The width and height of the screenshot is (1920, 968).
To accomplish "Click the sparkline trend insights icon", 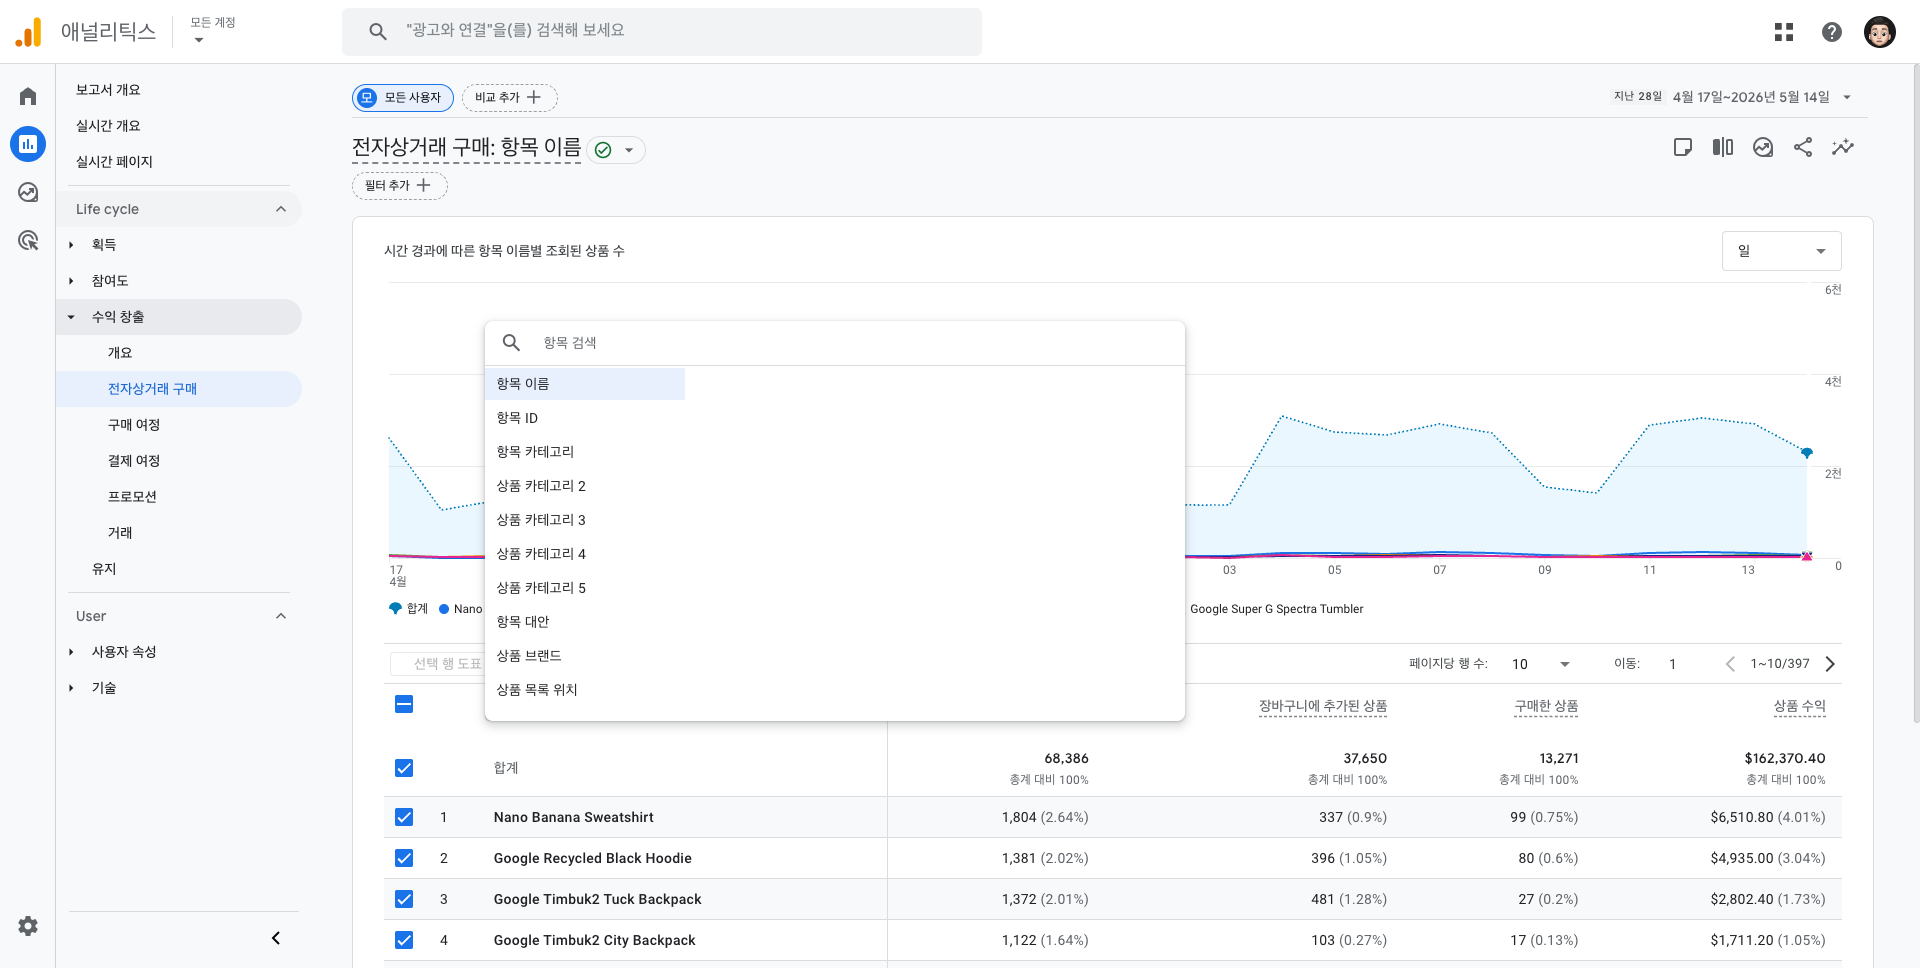I will pyautogui.click(x=1843, y=147).
